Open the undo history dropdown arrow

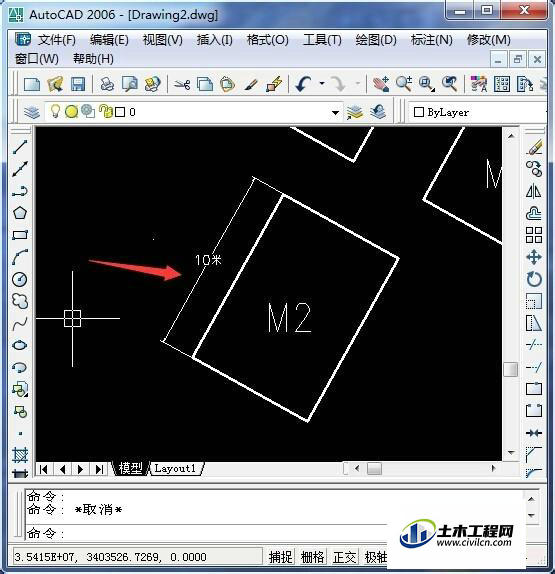(x=322, y=84)
